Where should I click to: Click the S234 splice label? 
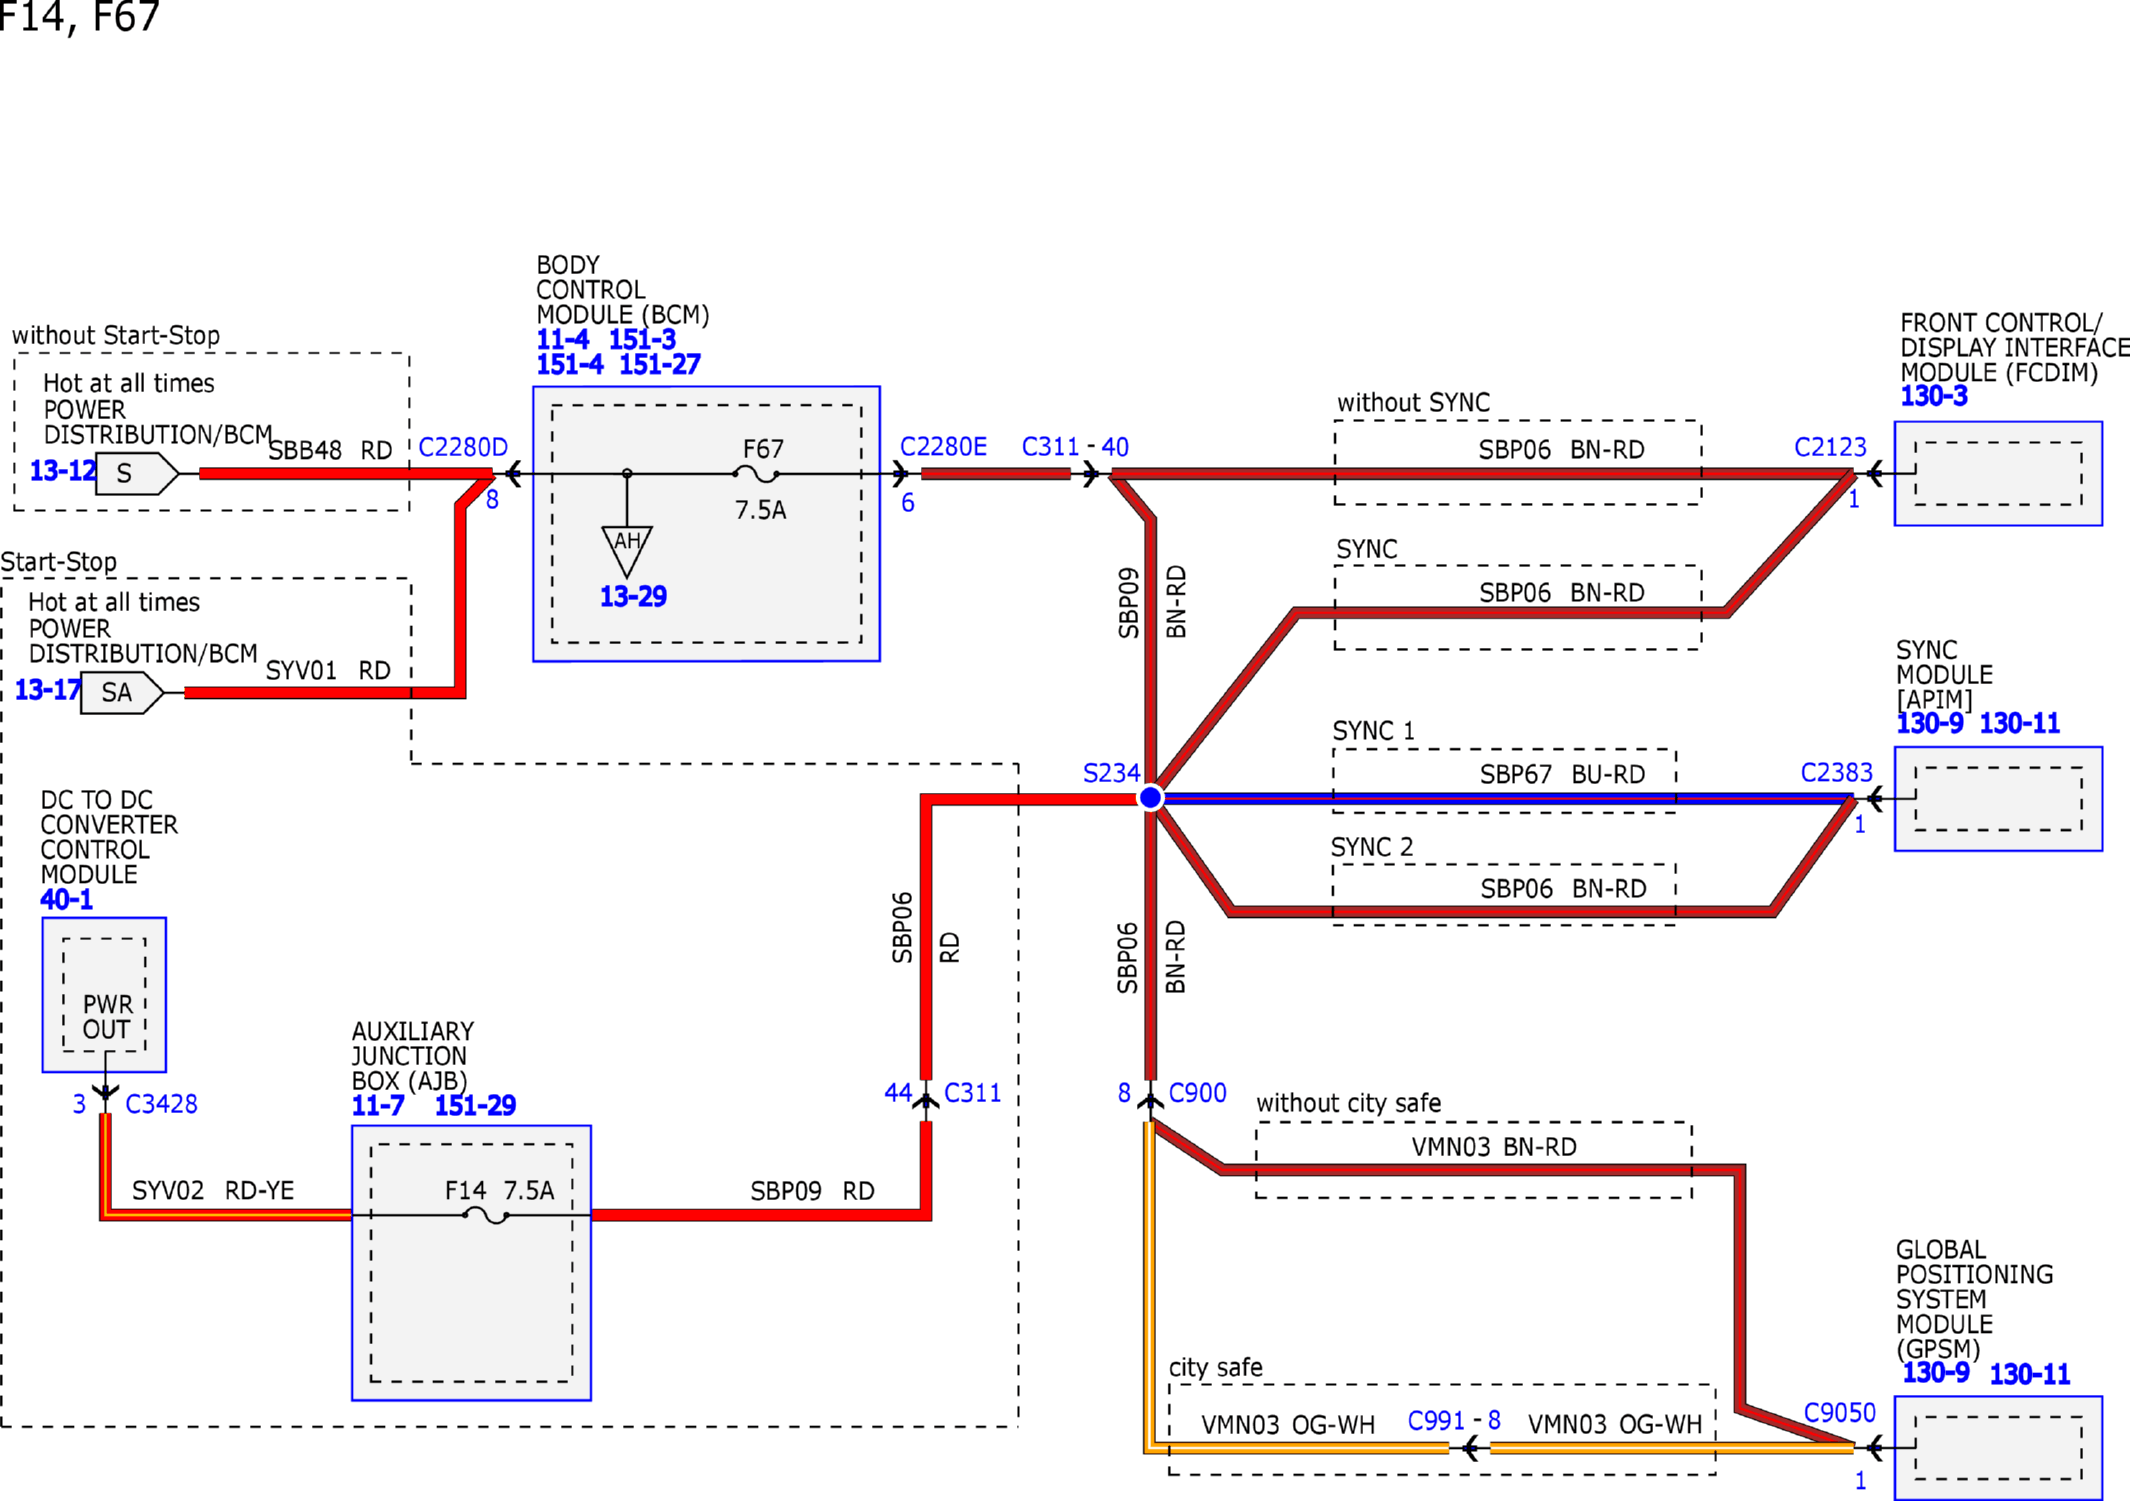[x=1111, y=773]
